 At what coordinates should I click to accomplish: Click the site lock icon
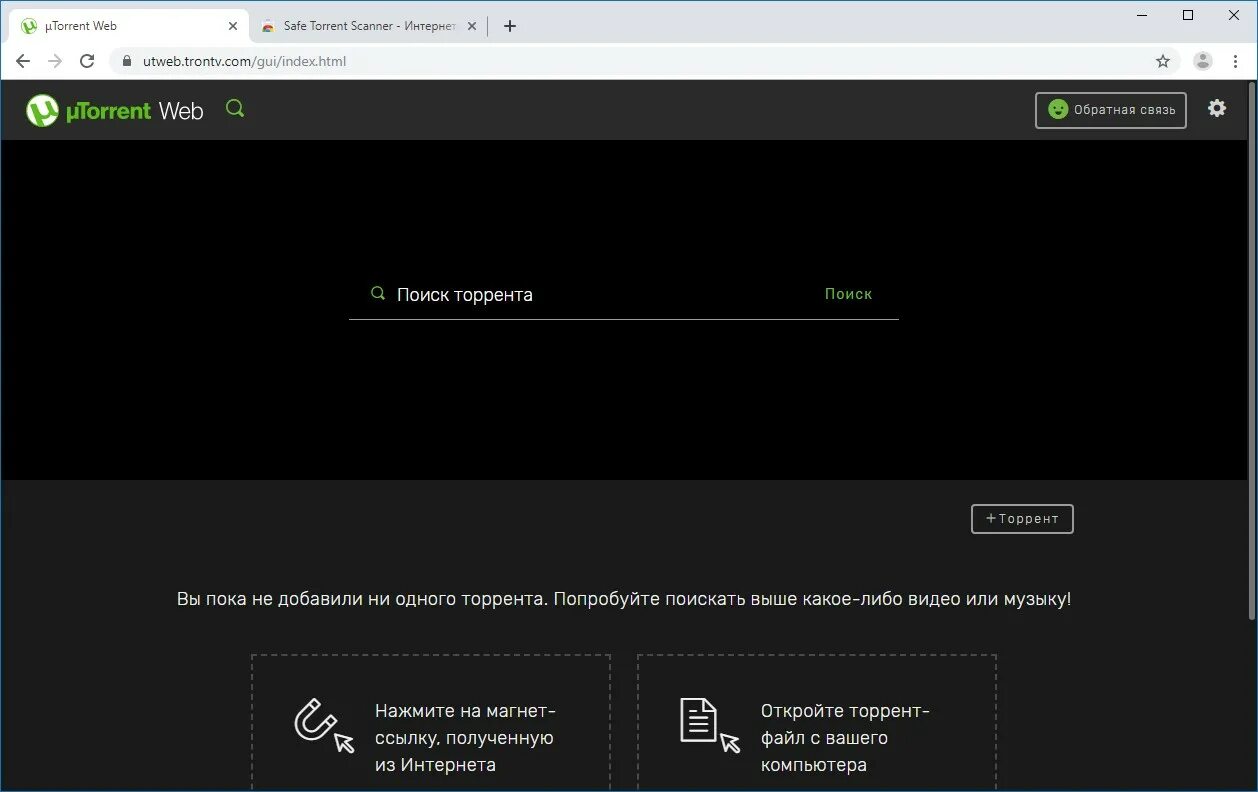(x=126, y=61)
